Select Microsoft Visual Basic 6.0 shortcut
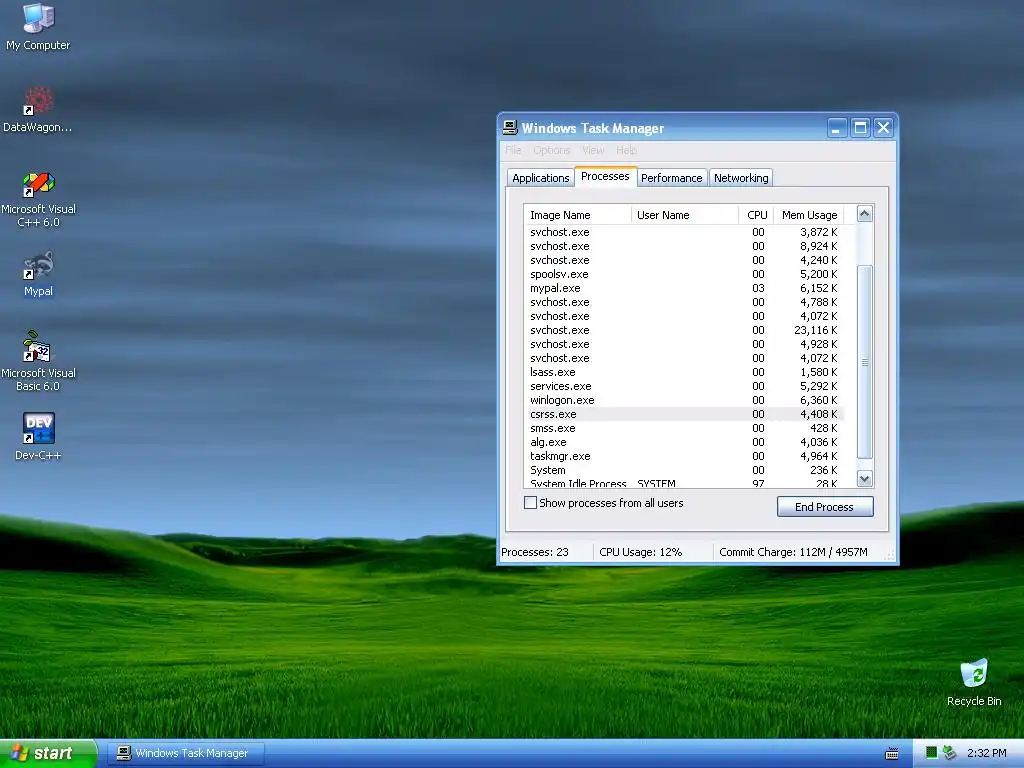The height and width of the screenshot is (768, 1024). tap(38, 361)
